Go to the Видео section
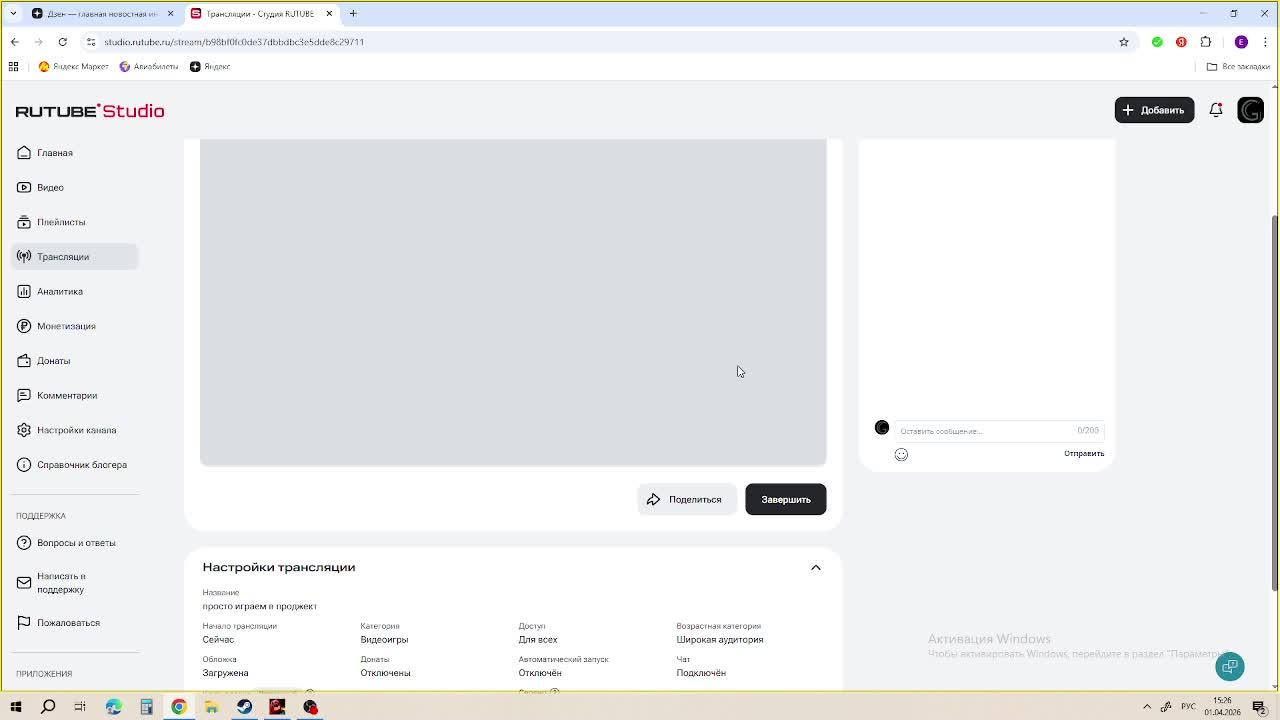 75,188
